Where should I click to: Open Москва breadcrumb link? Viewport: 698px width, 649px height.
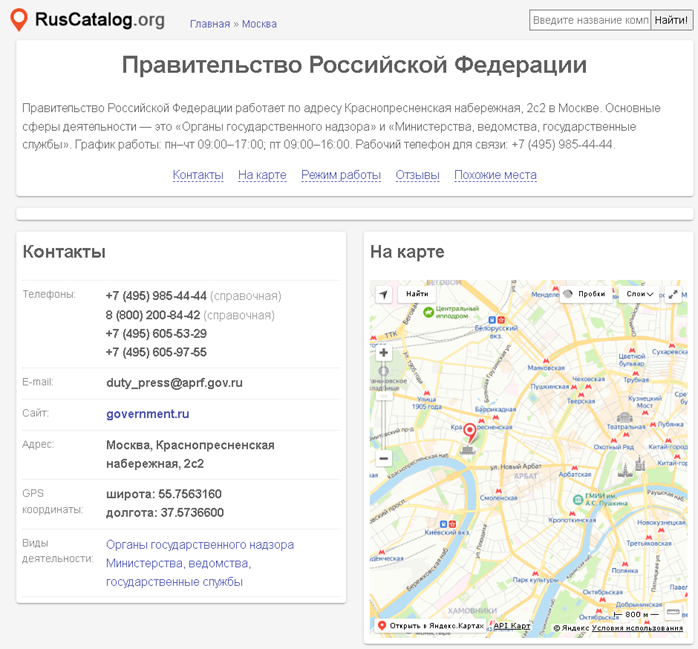[x=259, y=24]
